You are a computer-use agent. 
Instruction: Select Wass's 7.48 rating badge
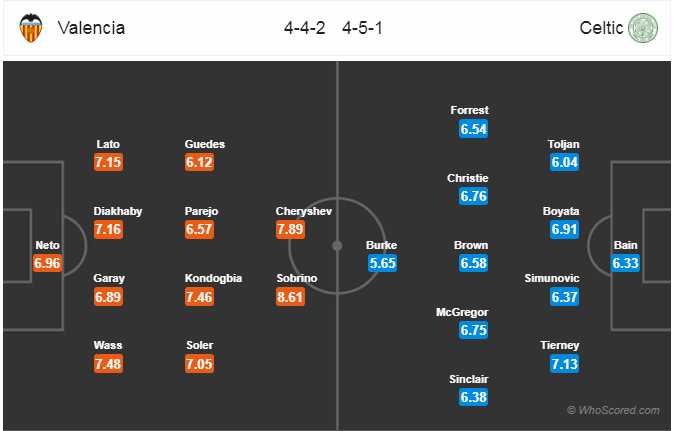tap(109, 364)
